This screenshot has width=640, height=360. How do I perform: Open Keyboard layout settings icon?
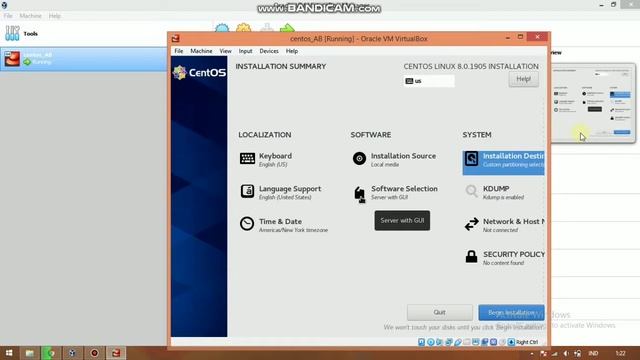247,158
